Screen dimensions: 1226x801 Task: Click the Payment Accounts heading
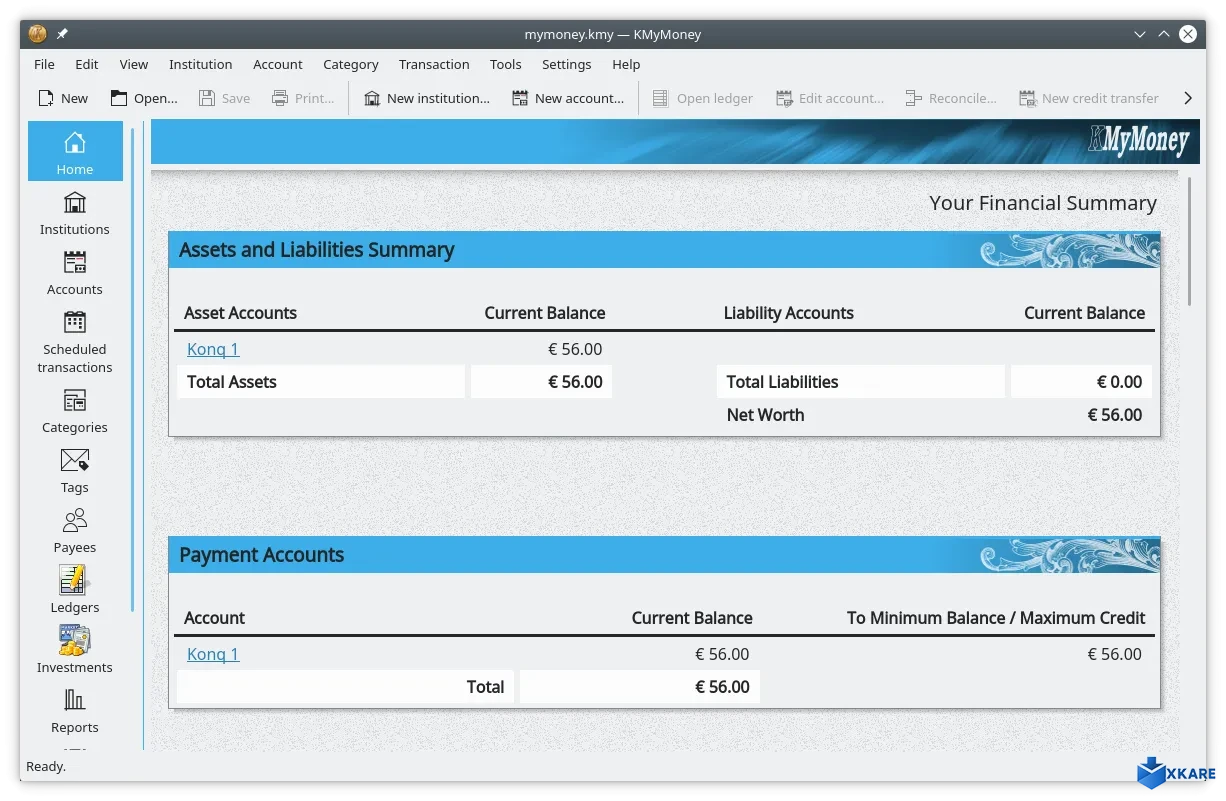[262, 555]
